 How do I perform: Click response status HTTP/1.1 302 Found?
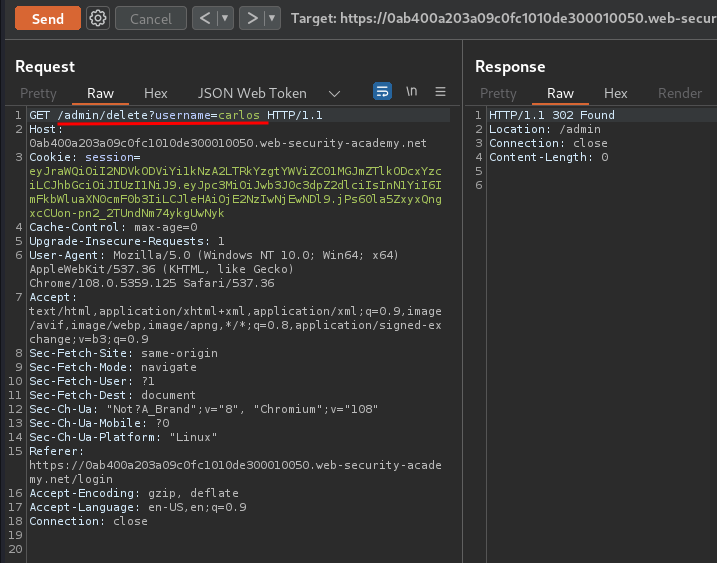click(552, 115)
